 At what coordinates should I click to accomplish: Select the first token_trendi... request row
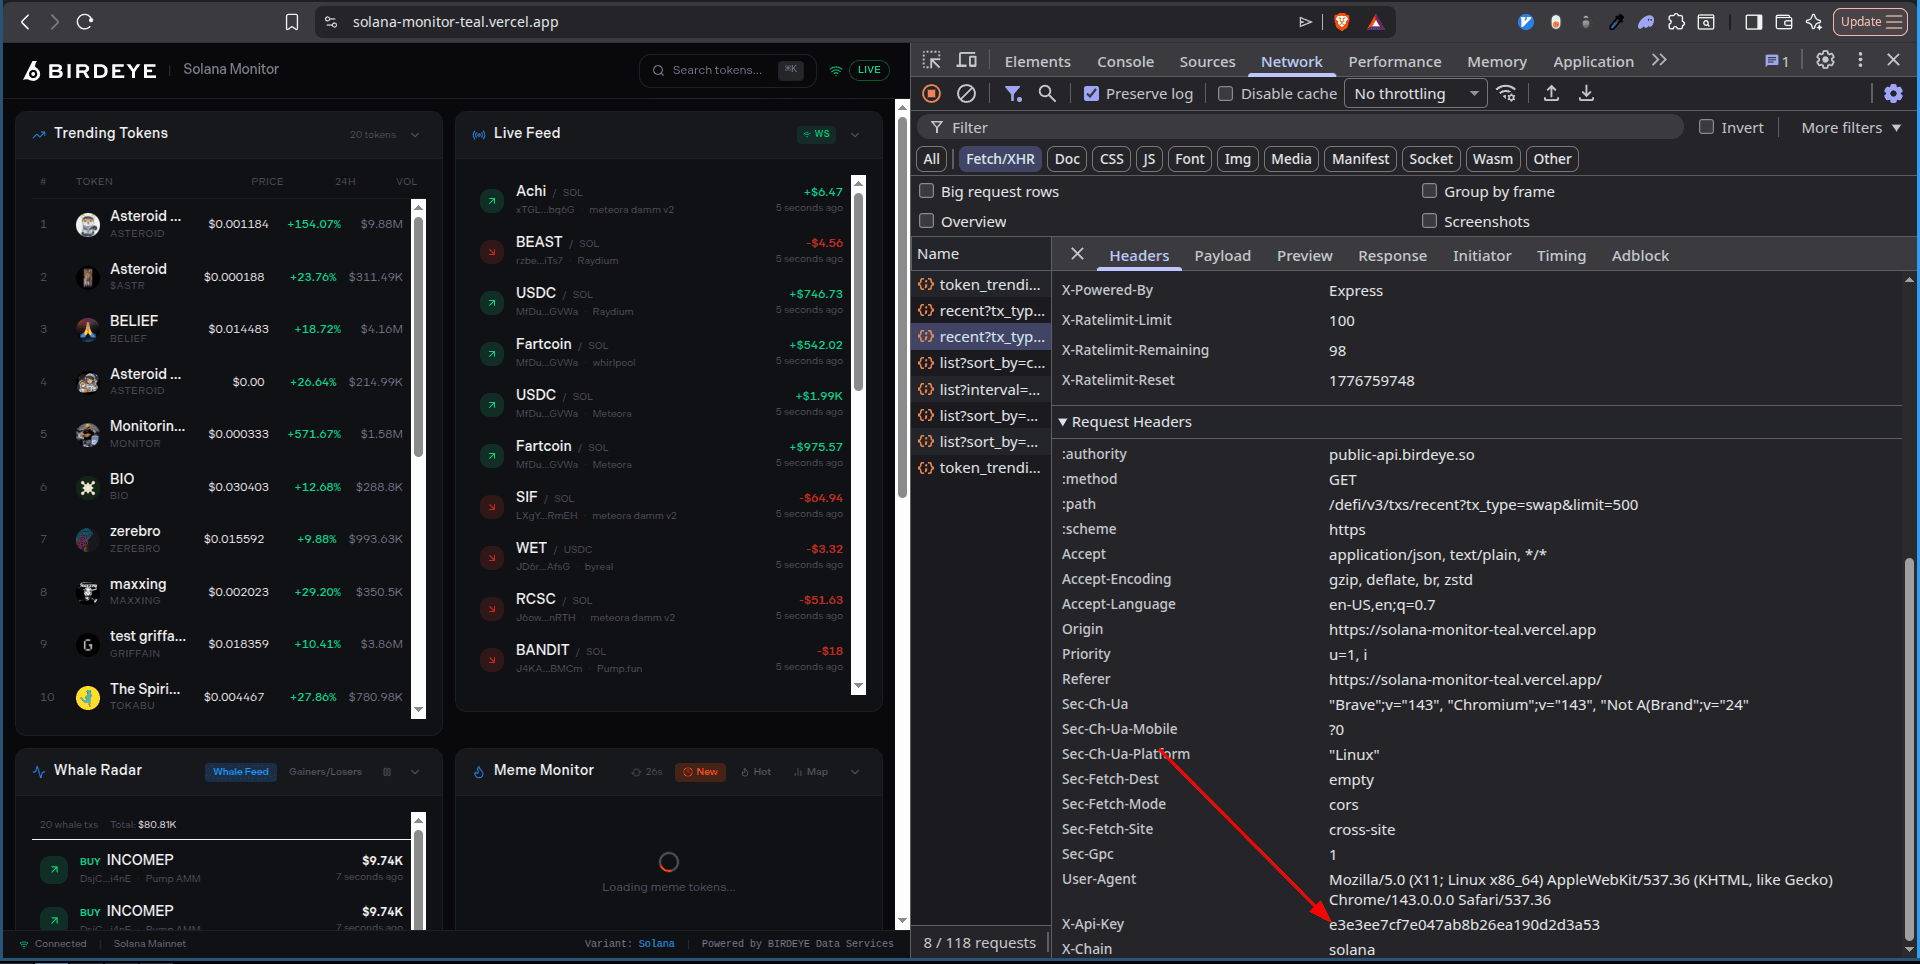point(981,285)
